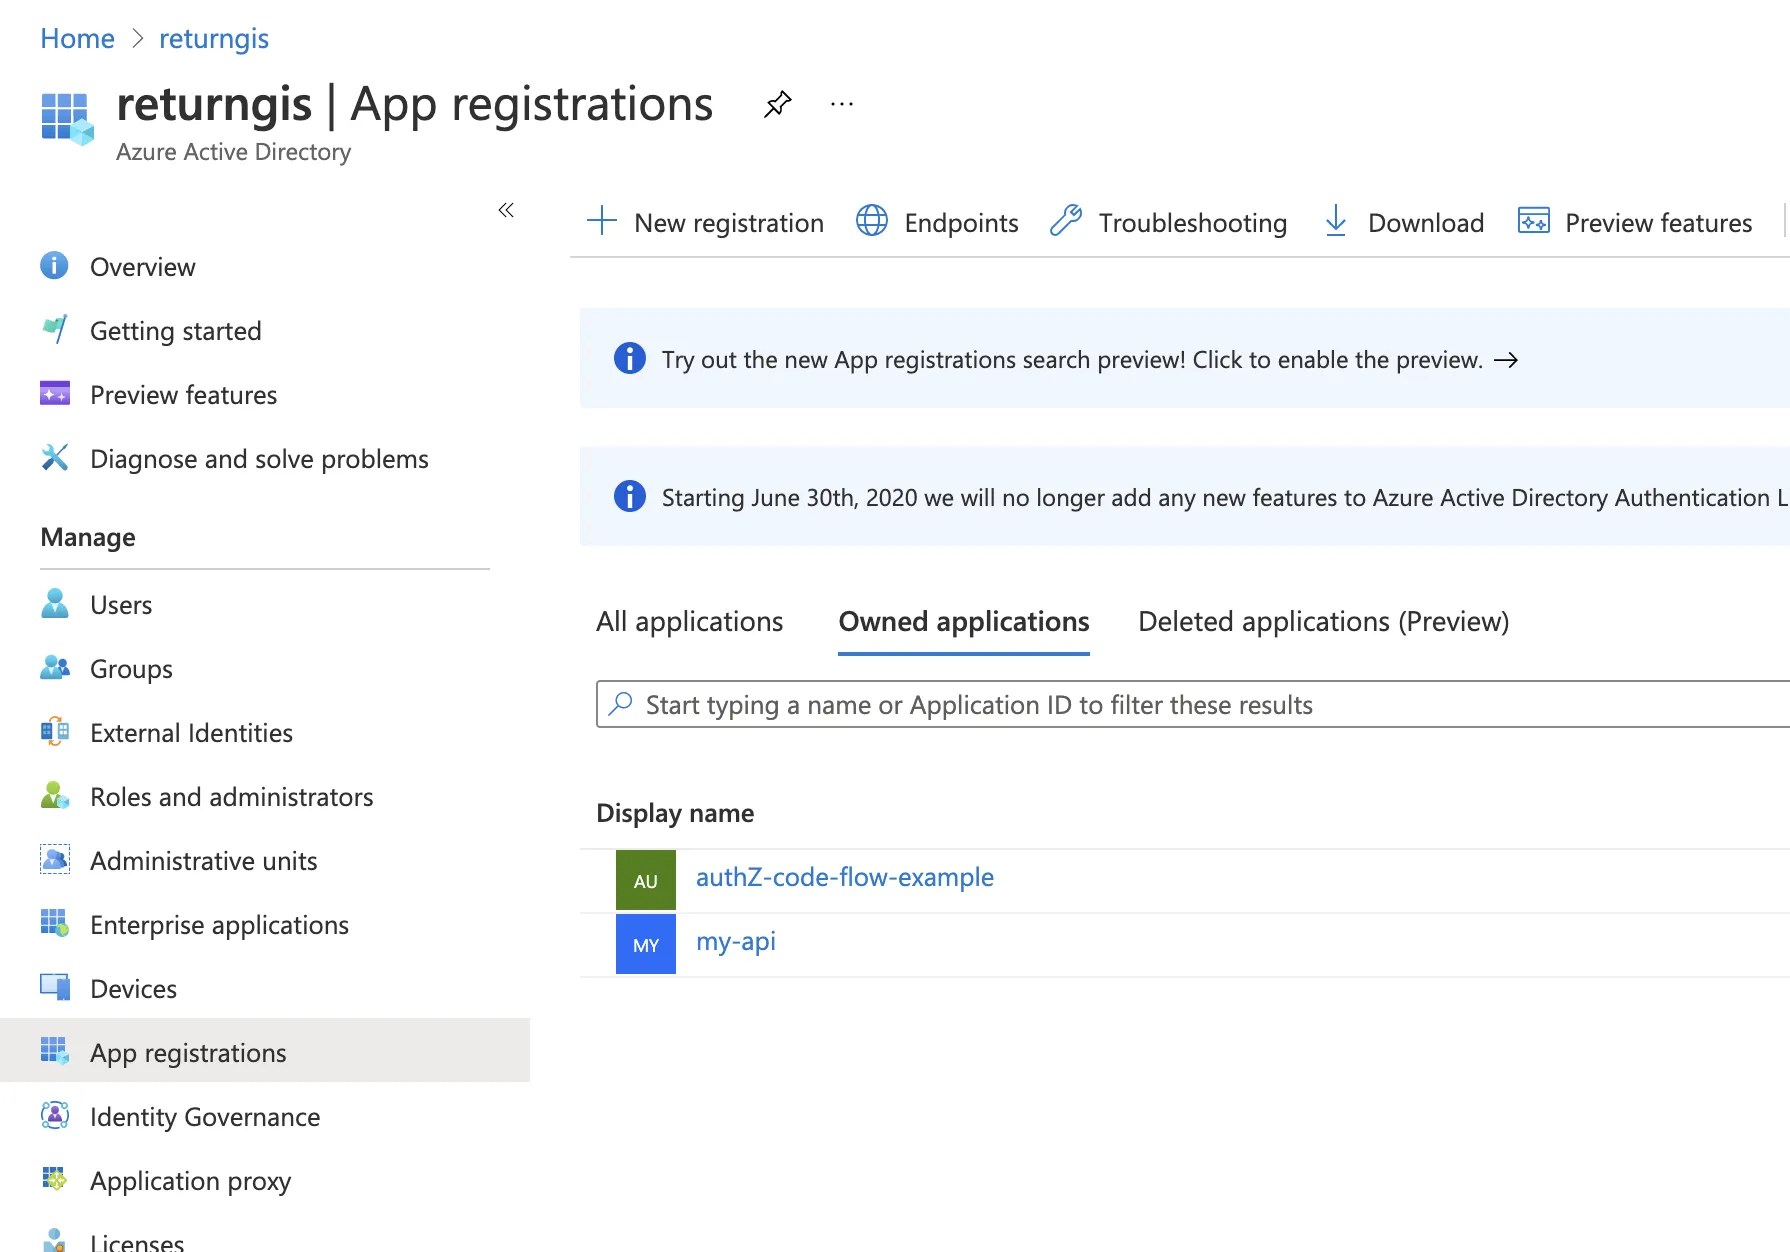
Task: Switch to the All applications tab
Action: click(689, 622)
